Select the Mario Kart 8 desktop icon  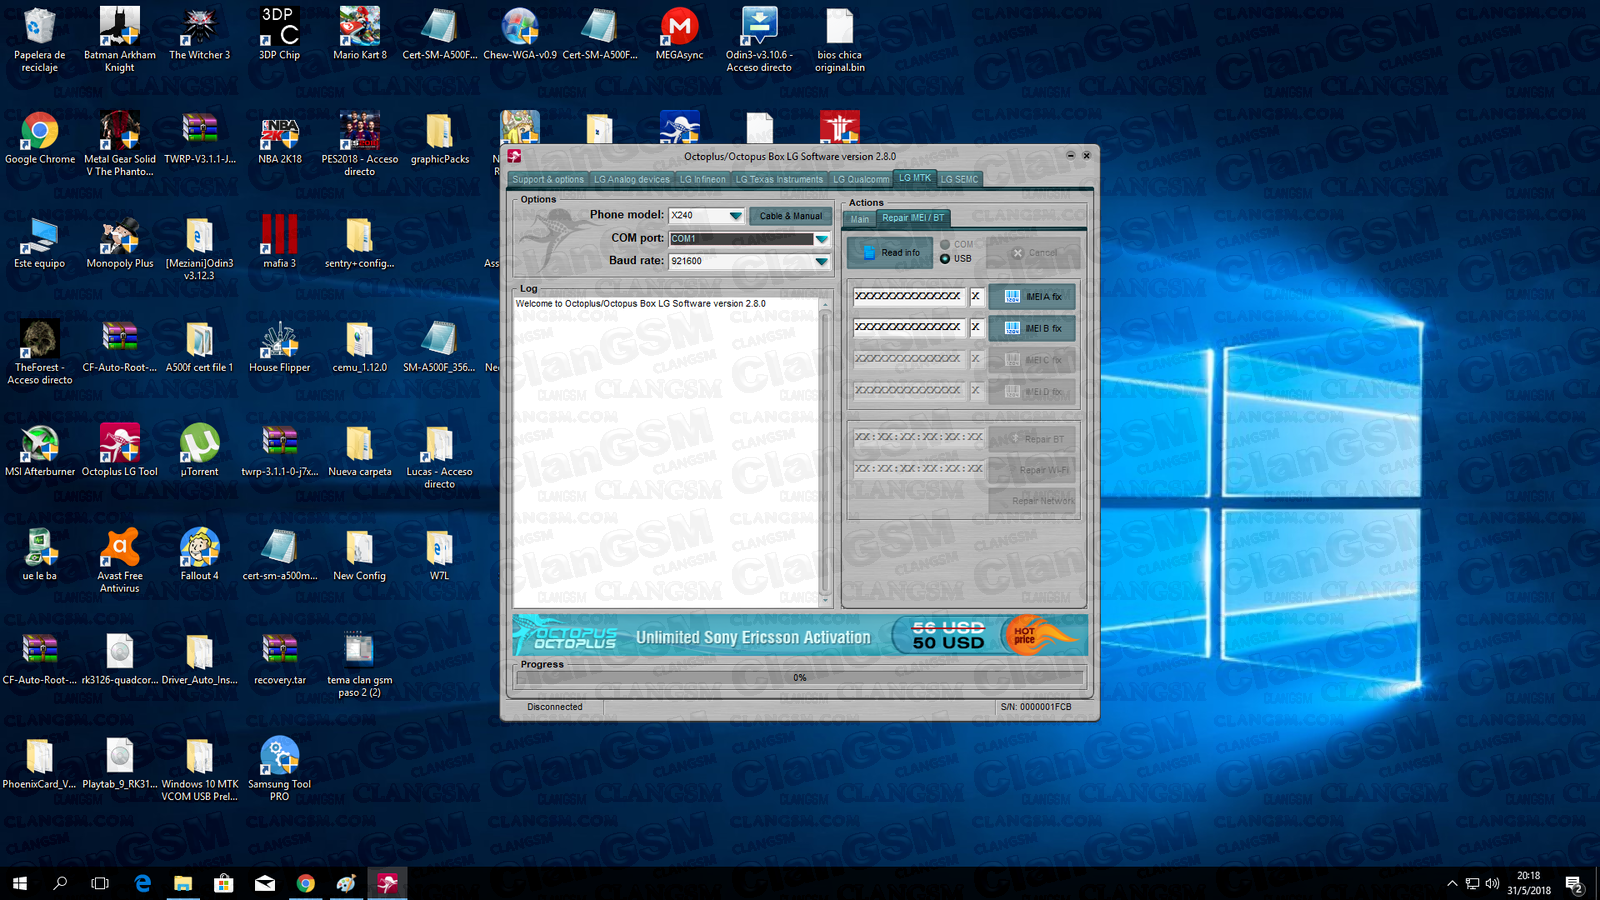tap(359, 35)
